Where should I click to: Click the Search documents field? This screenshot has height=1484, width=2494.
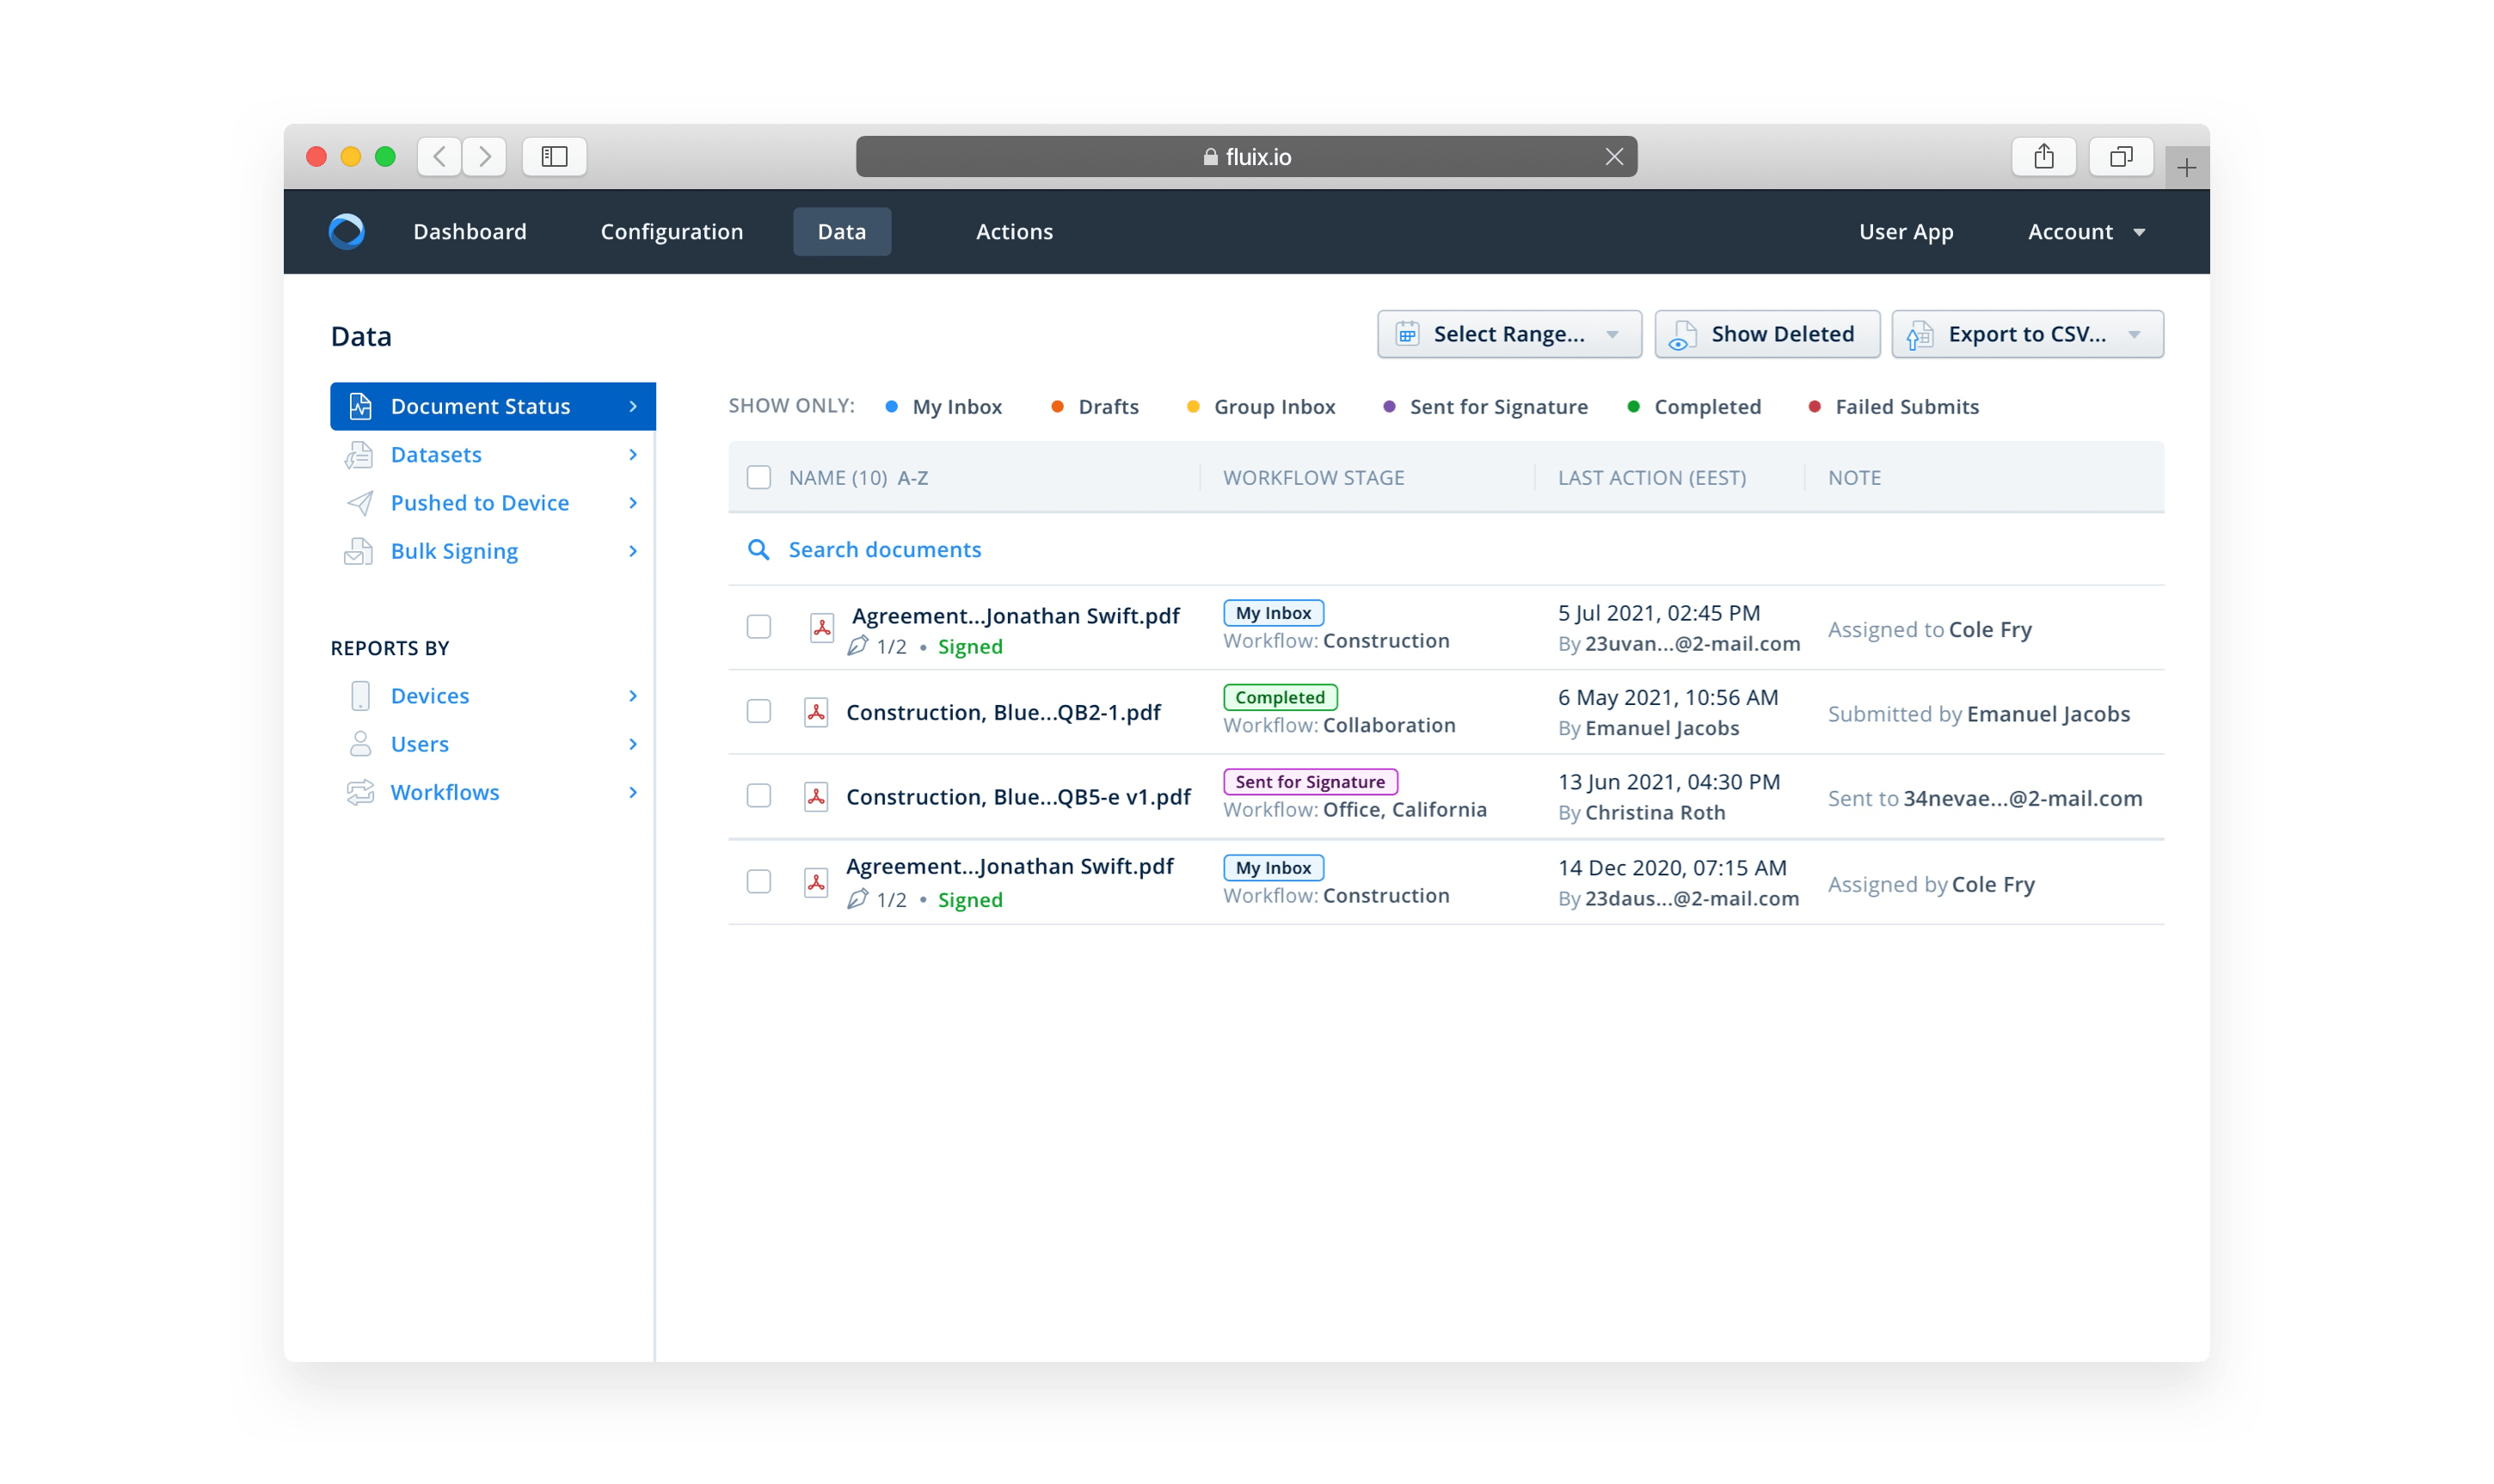pyautogui.click(x=884, y=550)
